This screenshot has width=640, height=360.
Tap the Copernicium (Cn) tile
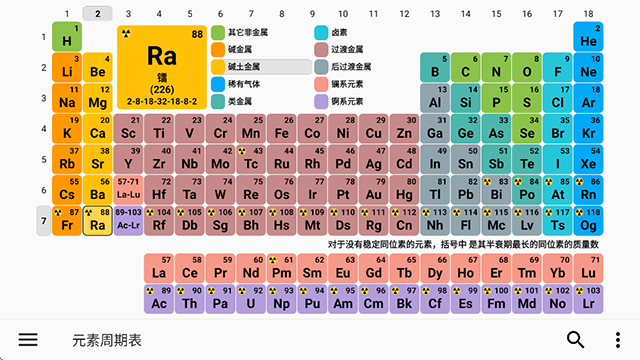click(404, 221)
